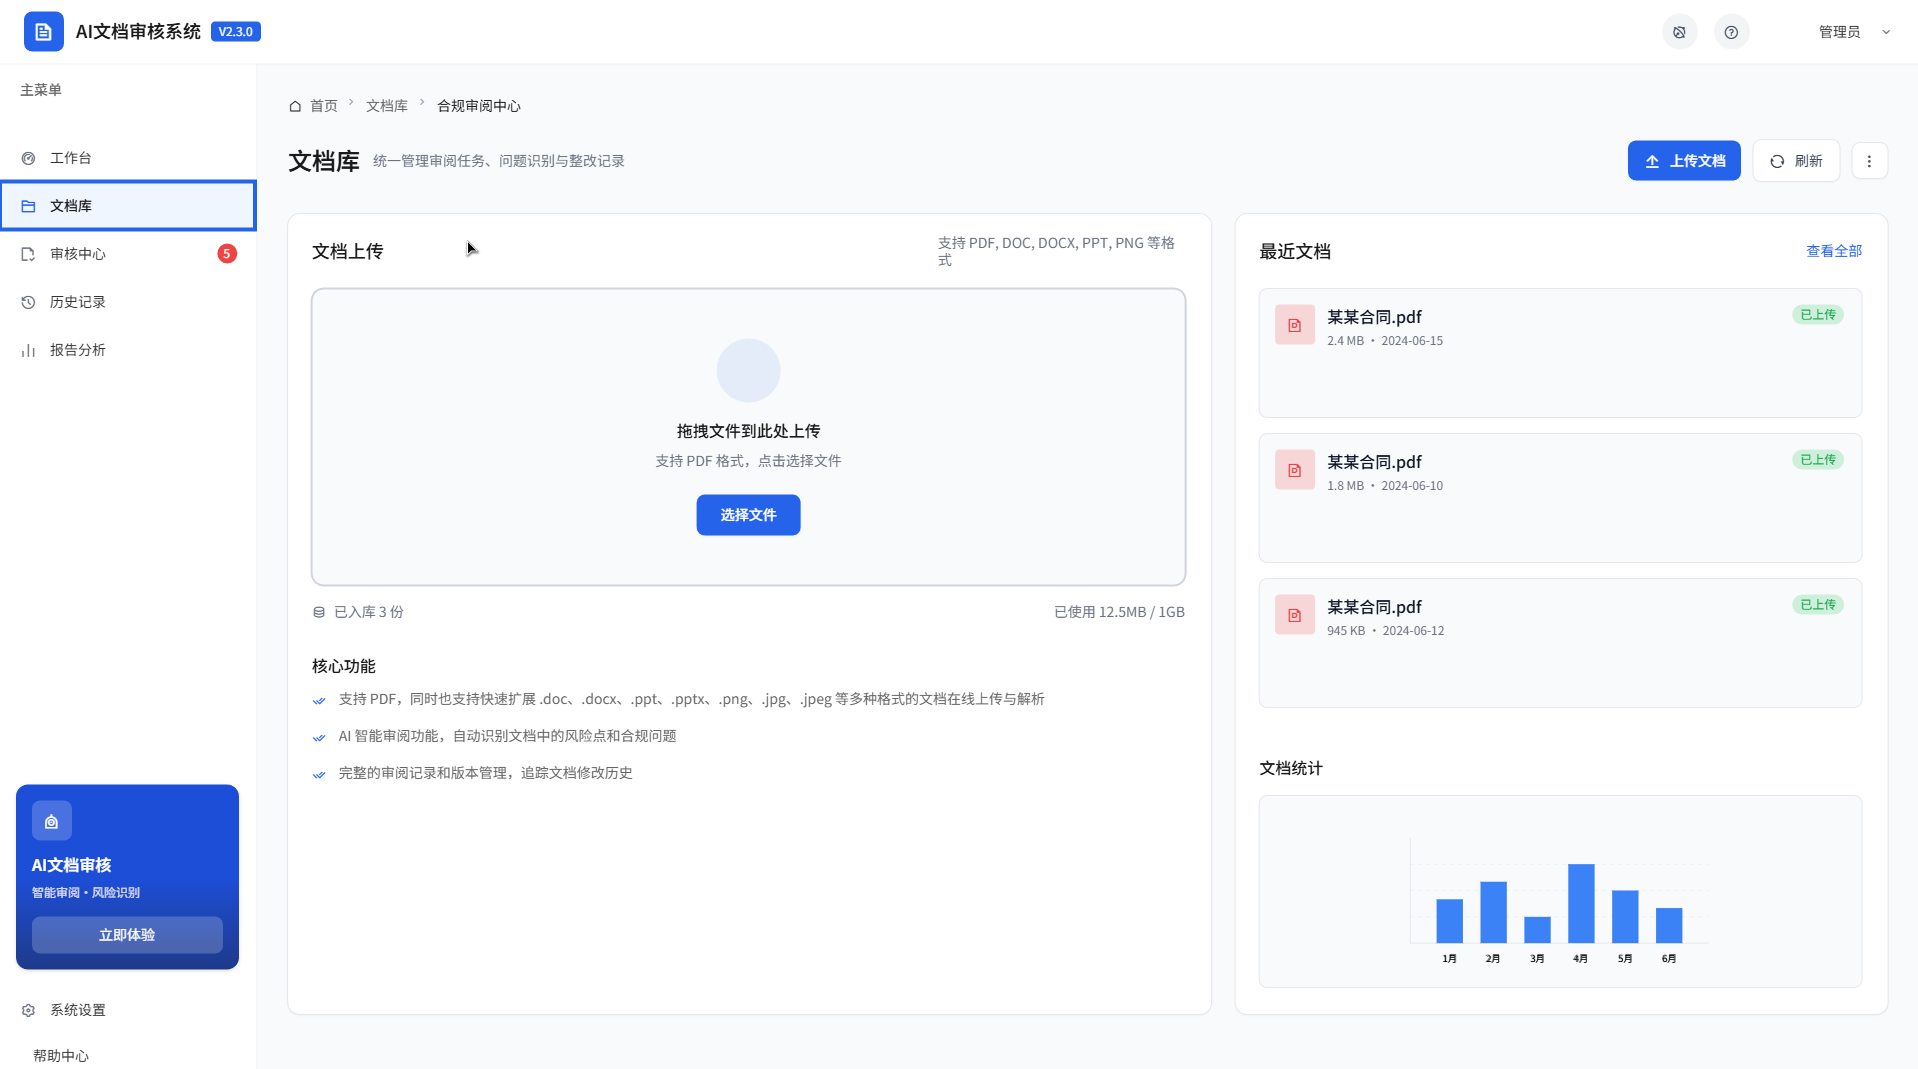Click the refresh circle icon in 刷新
The height and width of the screenshot is (1069, 1918).
1777,161
